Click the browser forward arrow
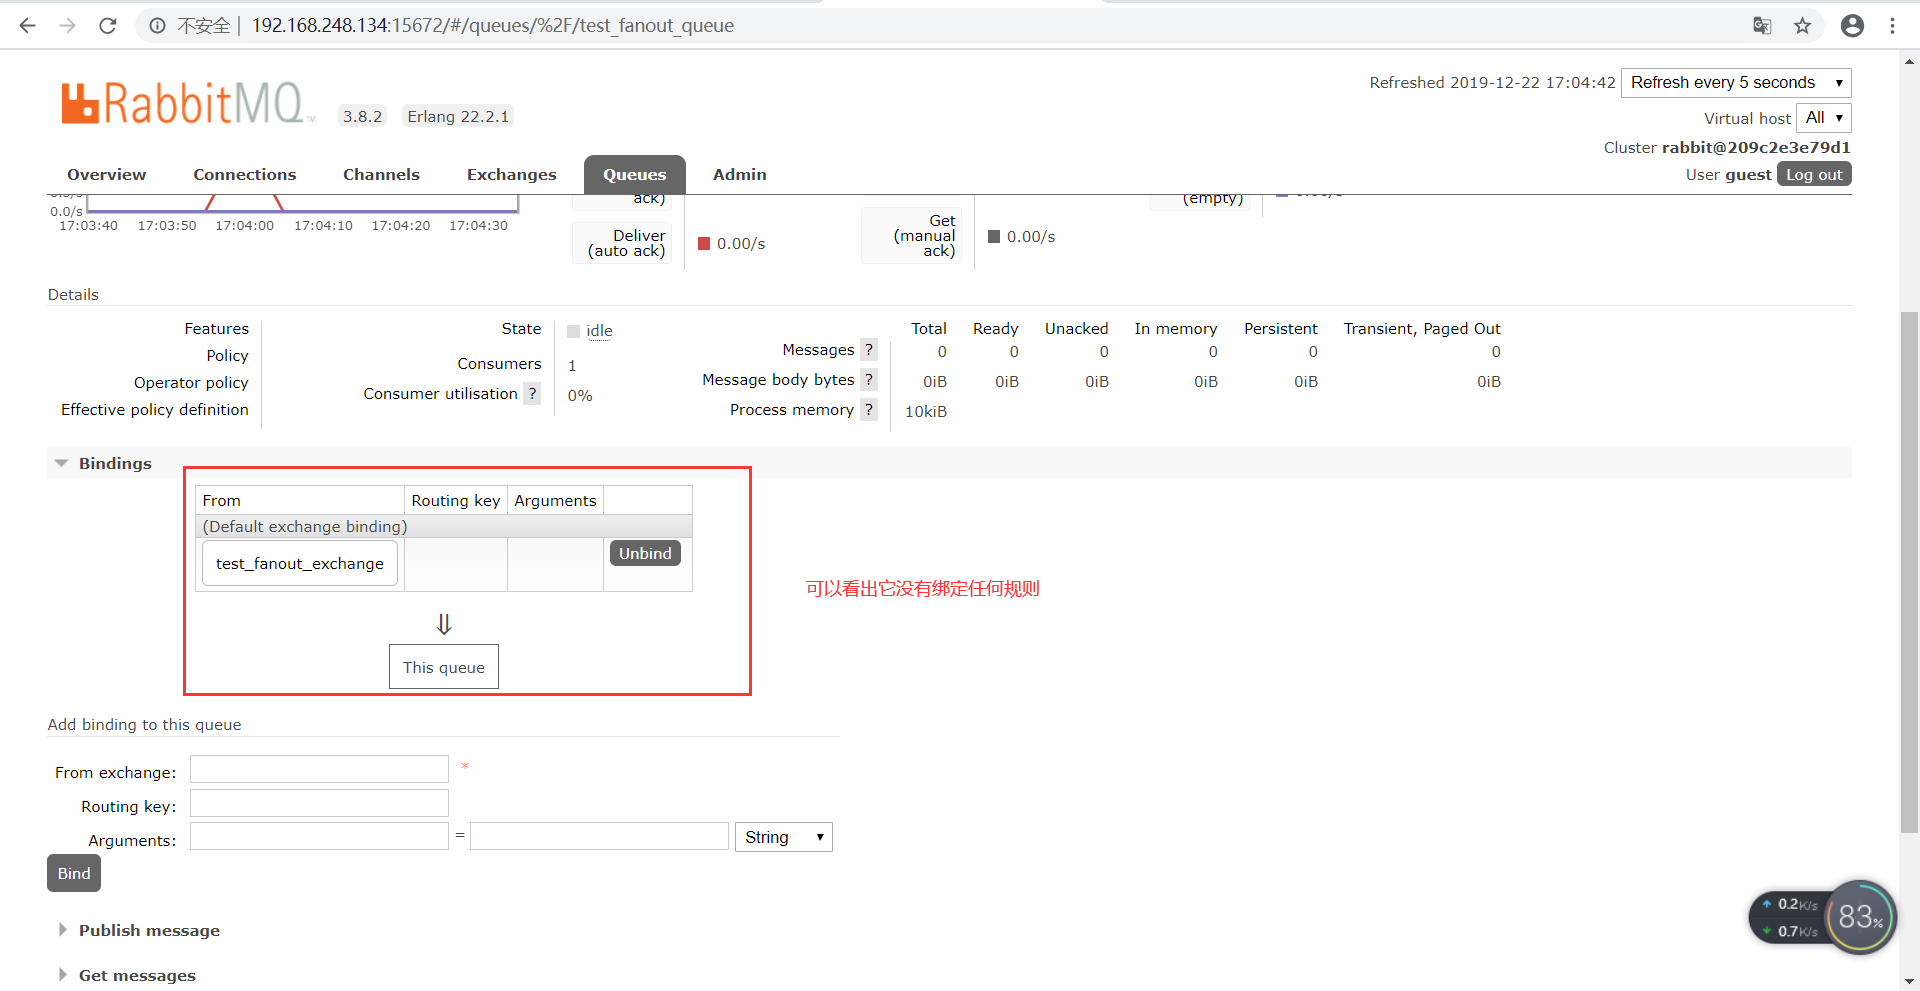Viewport: 1920px width, 991px height. [67, 25]
